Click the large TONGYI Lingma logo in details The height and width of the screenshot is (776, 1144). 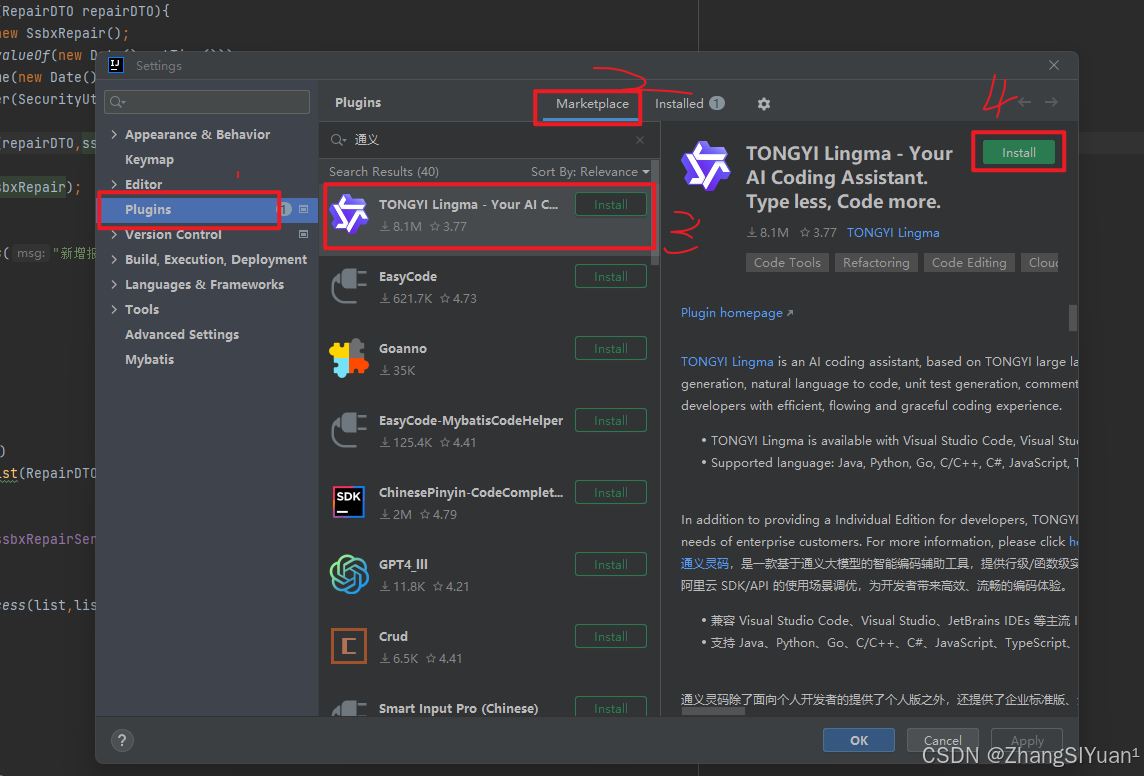(x=706, y=166)
